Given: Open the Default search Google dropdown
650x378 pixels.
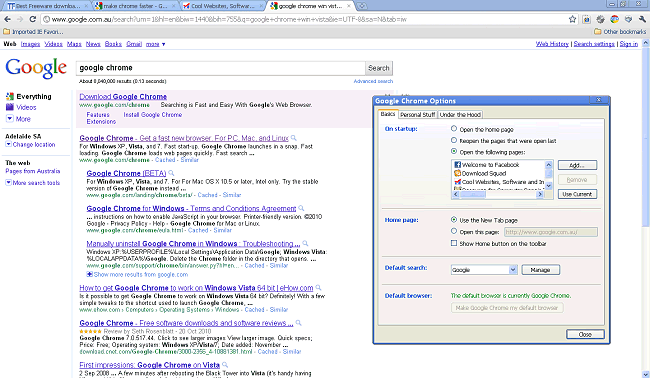Looking at the screenshot, I should pos(484,270).
